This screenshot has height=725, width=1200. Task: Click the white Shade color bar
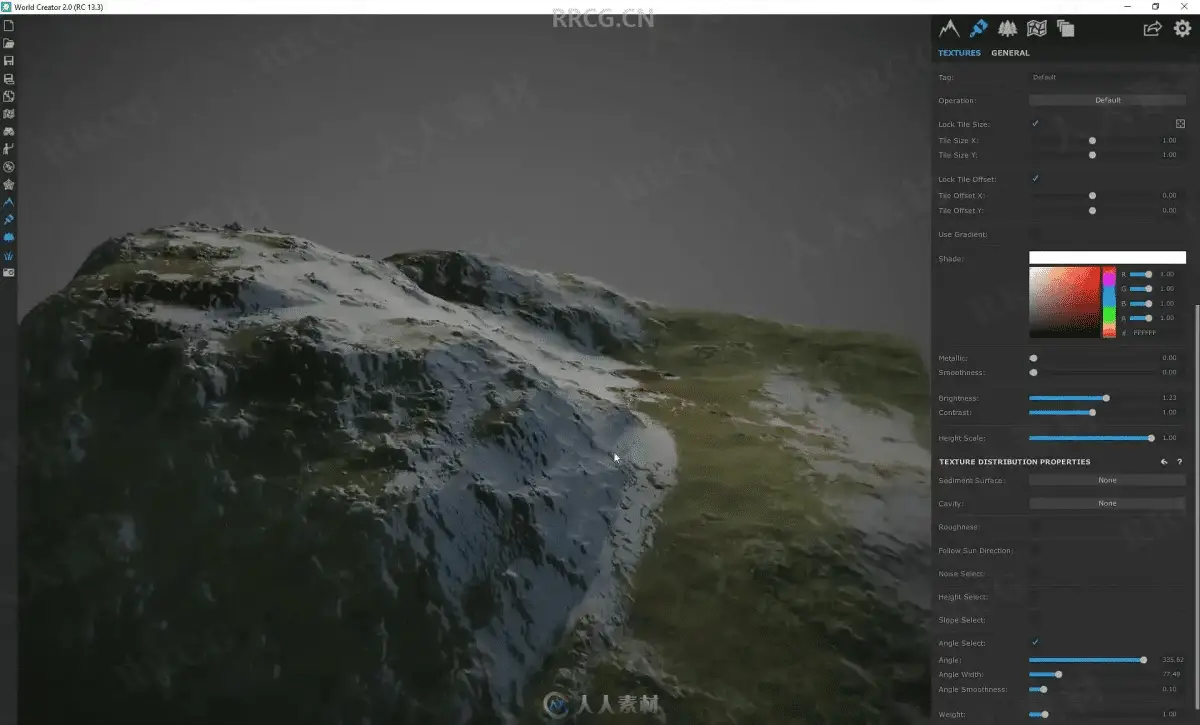pyautogui.click(x=1107, y=258)
